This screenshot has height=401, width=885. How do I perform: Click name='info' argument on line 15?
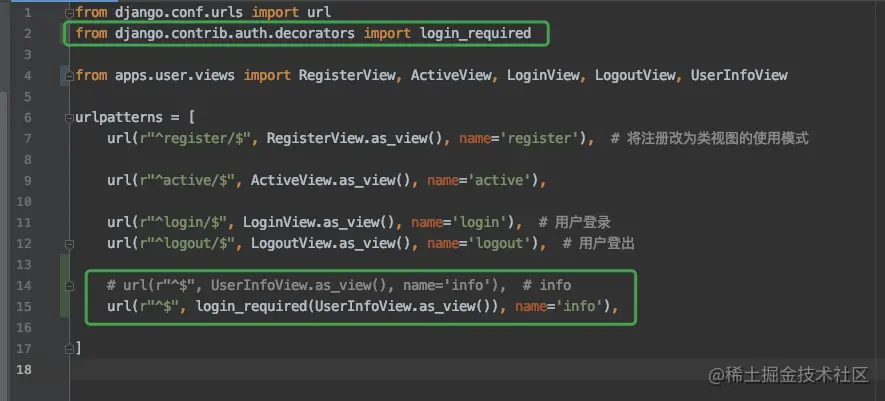point(559,307)
